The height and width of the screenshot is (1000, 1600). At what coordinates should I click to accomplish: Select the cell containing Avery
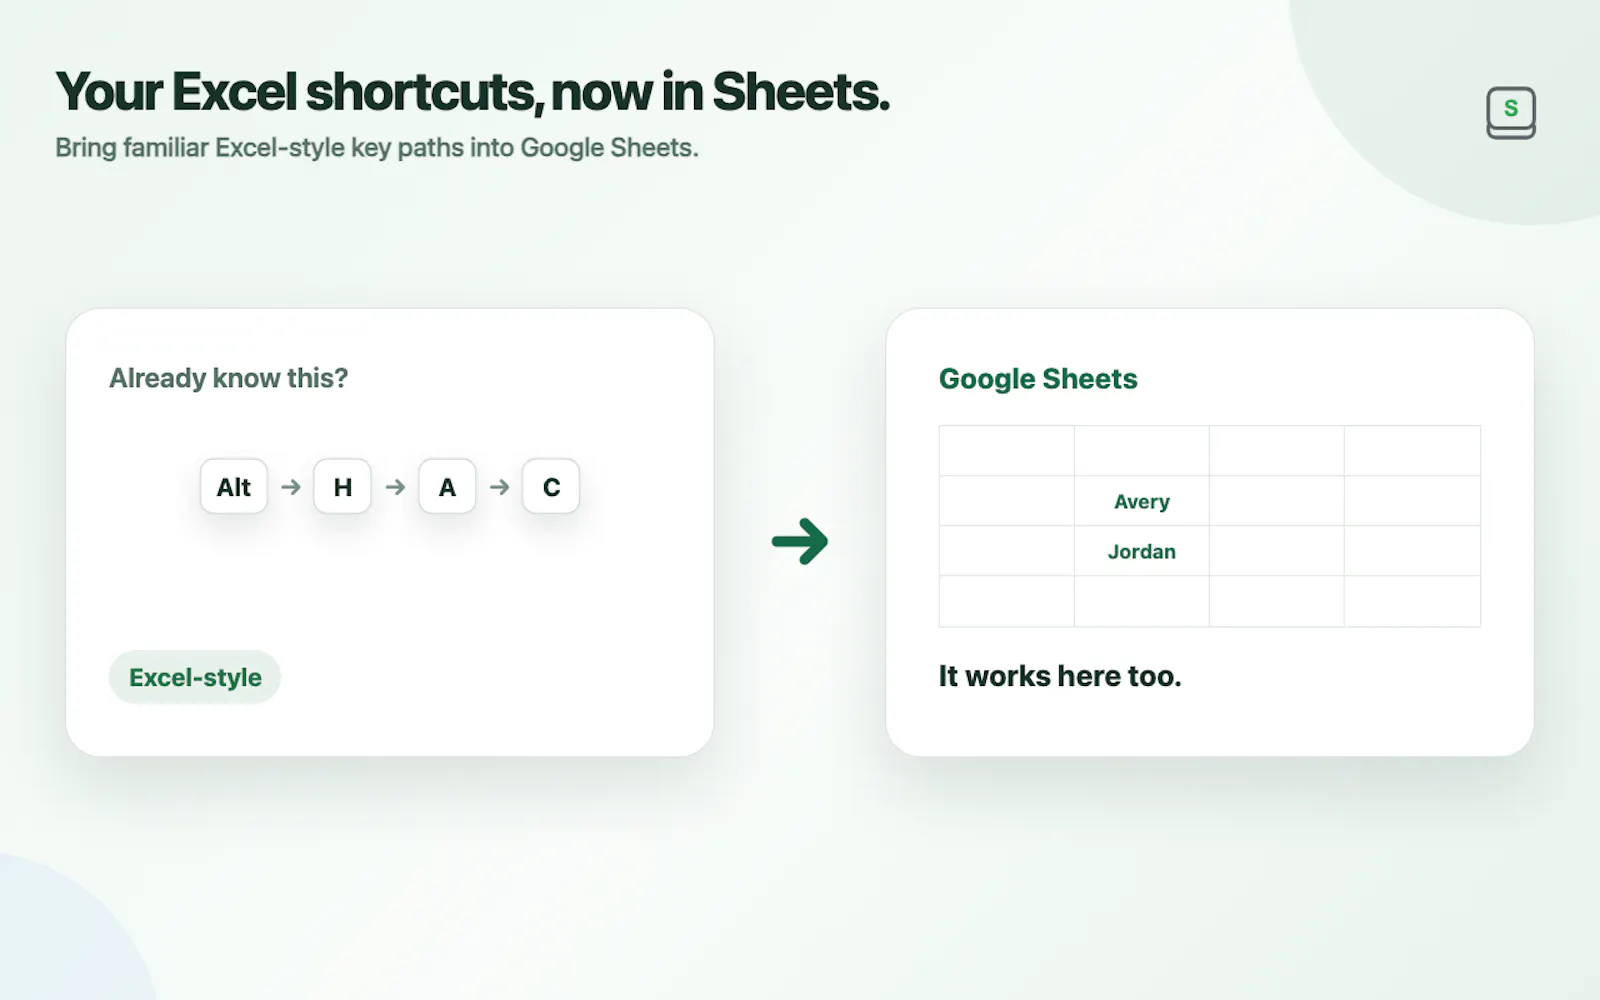coord(1142,501)
